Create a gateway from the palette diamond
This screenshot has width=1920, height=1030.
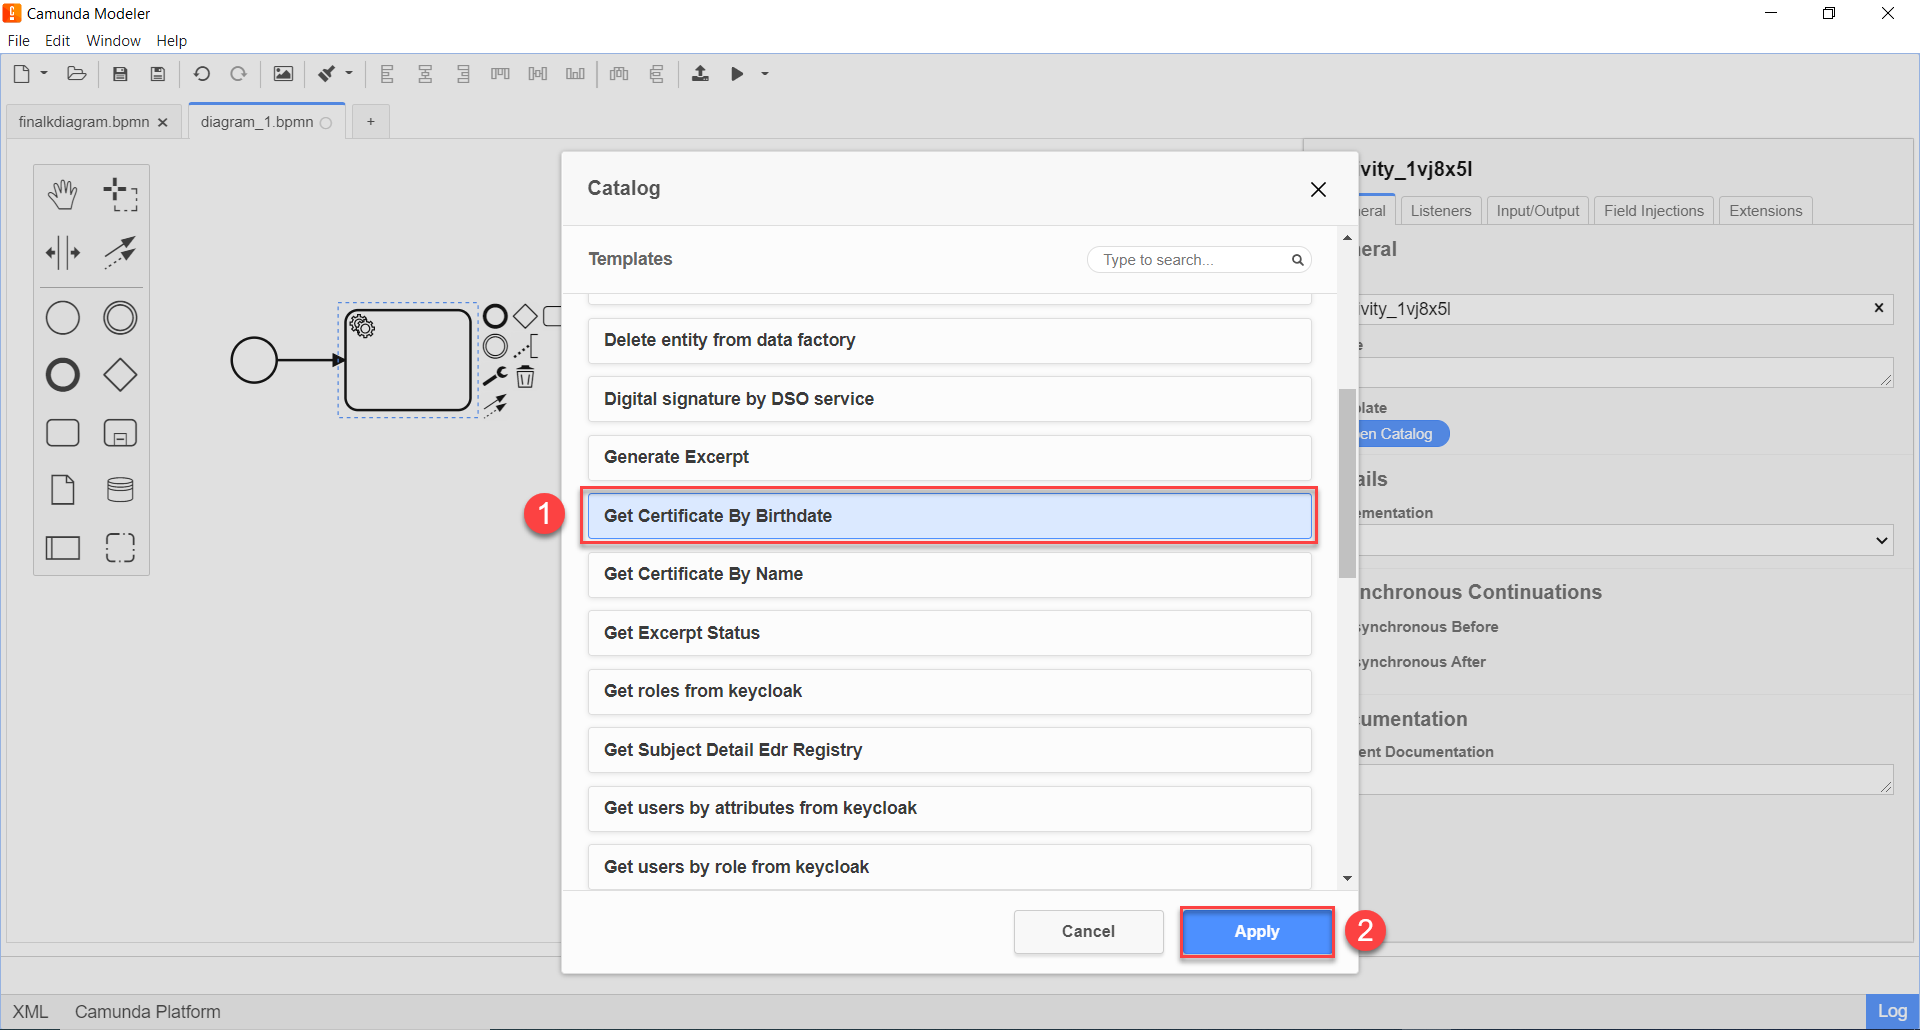(x=120, y=375)
